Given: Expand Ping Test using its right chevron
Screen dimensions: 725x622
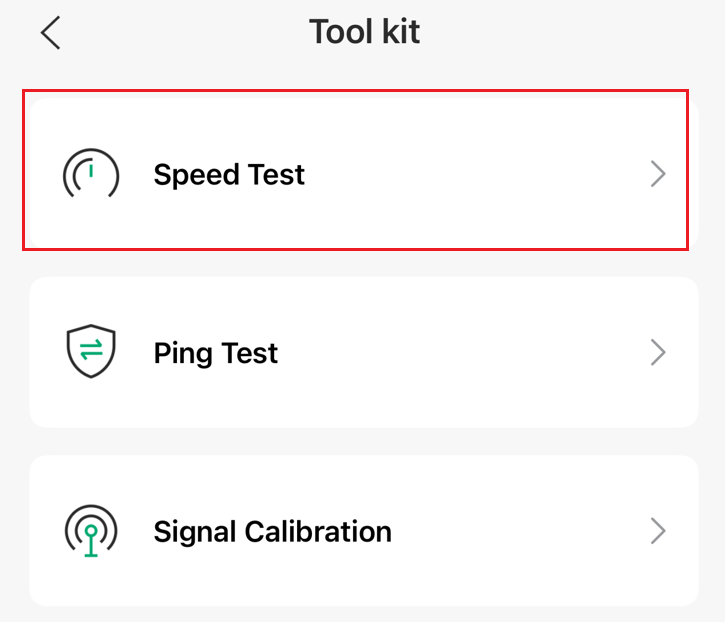Looking at the screenshot, I should pos(657,352).
